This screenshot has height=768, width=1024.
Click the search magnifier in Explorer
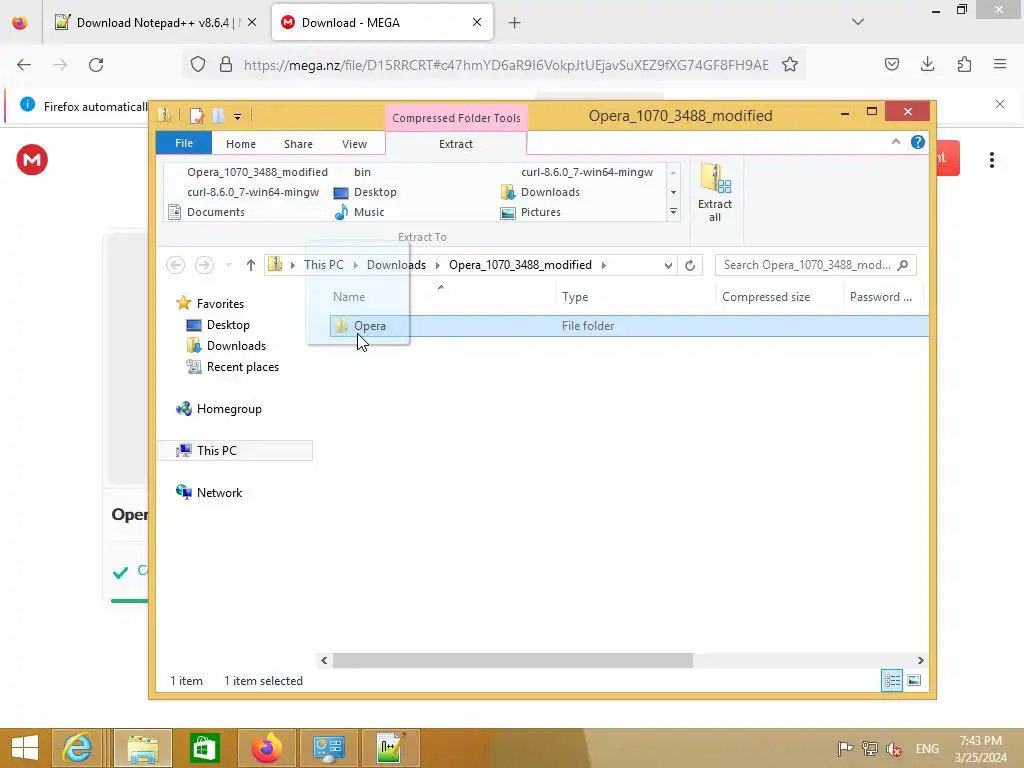click(903, 264)
